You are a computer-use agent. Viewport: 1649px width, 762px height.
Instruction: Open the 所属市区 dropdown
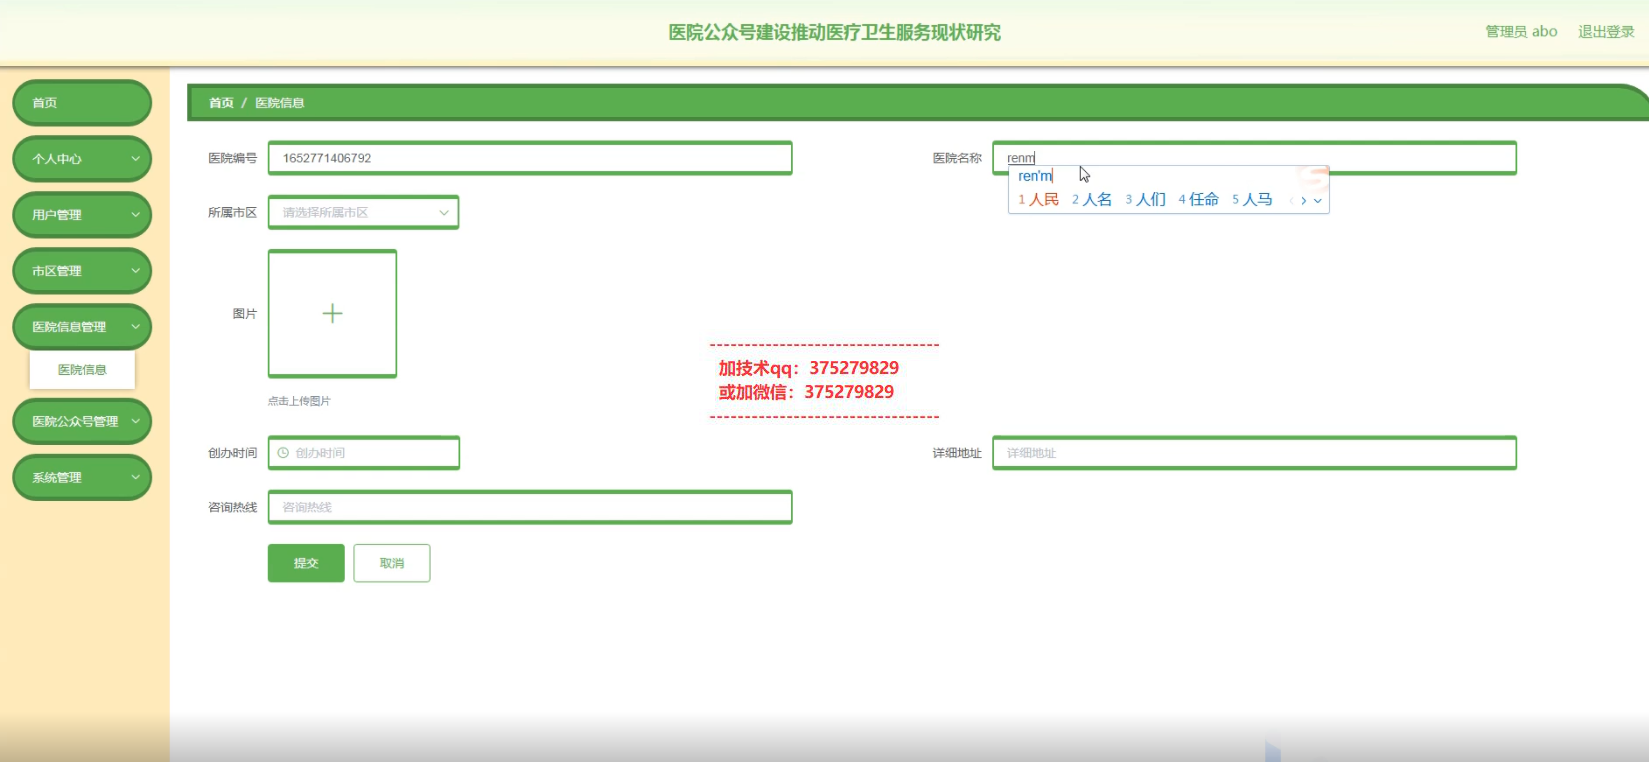coord(363,213)
